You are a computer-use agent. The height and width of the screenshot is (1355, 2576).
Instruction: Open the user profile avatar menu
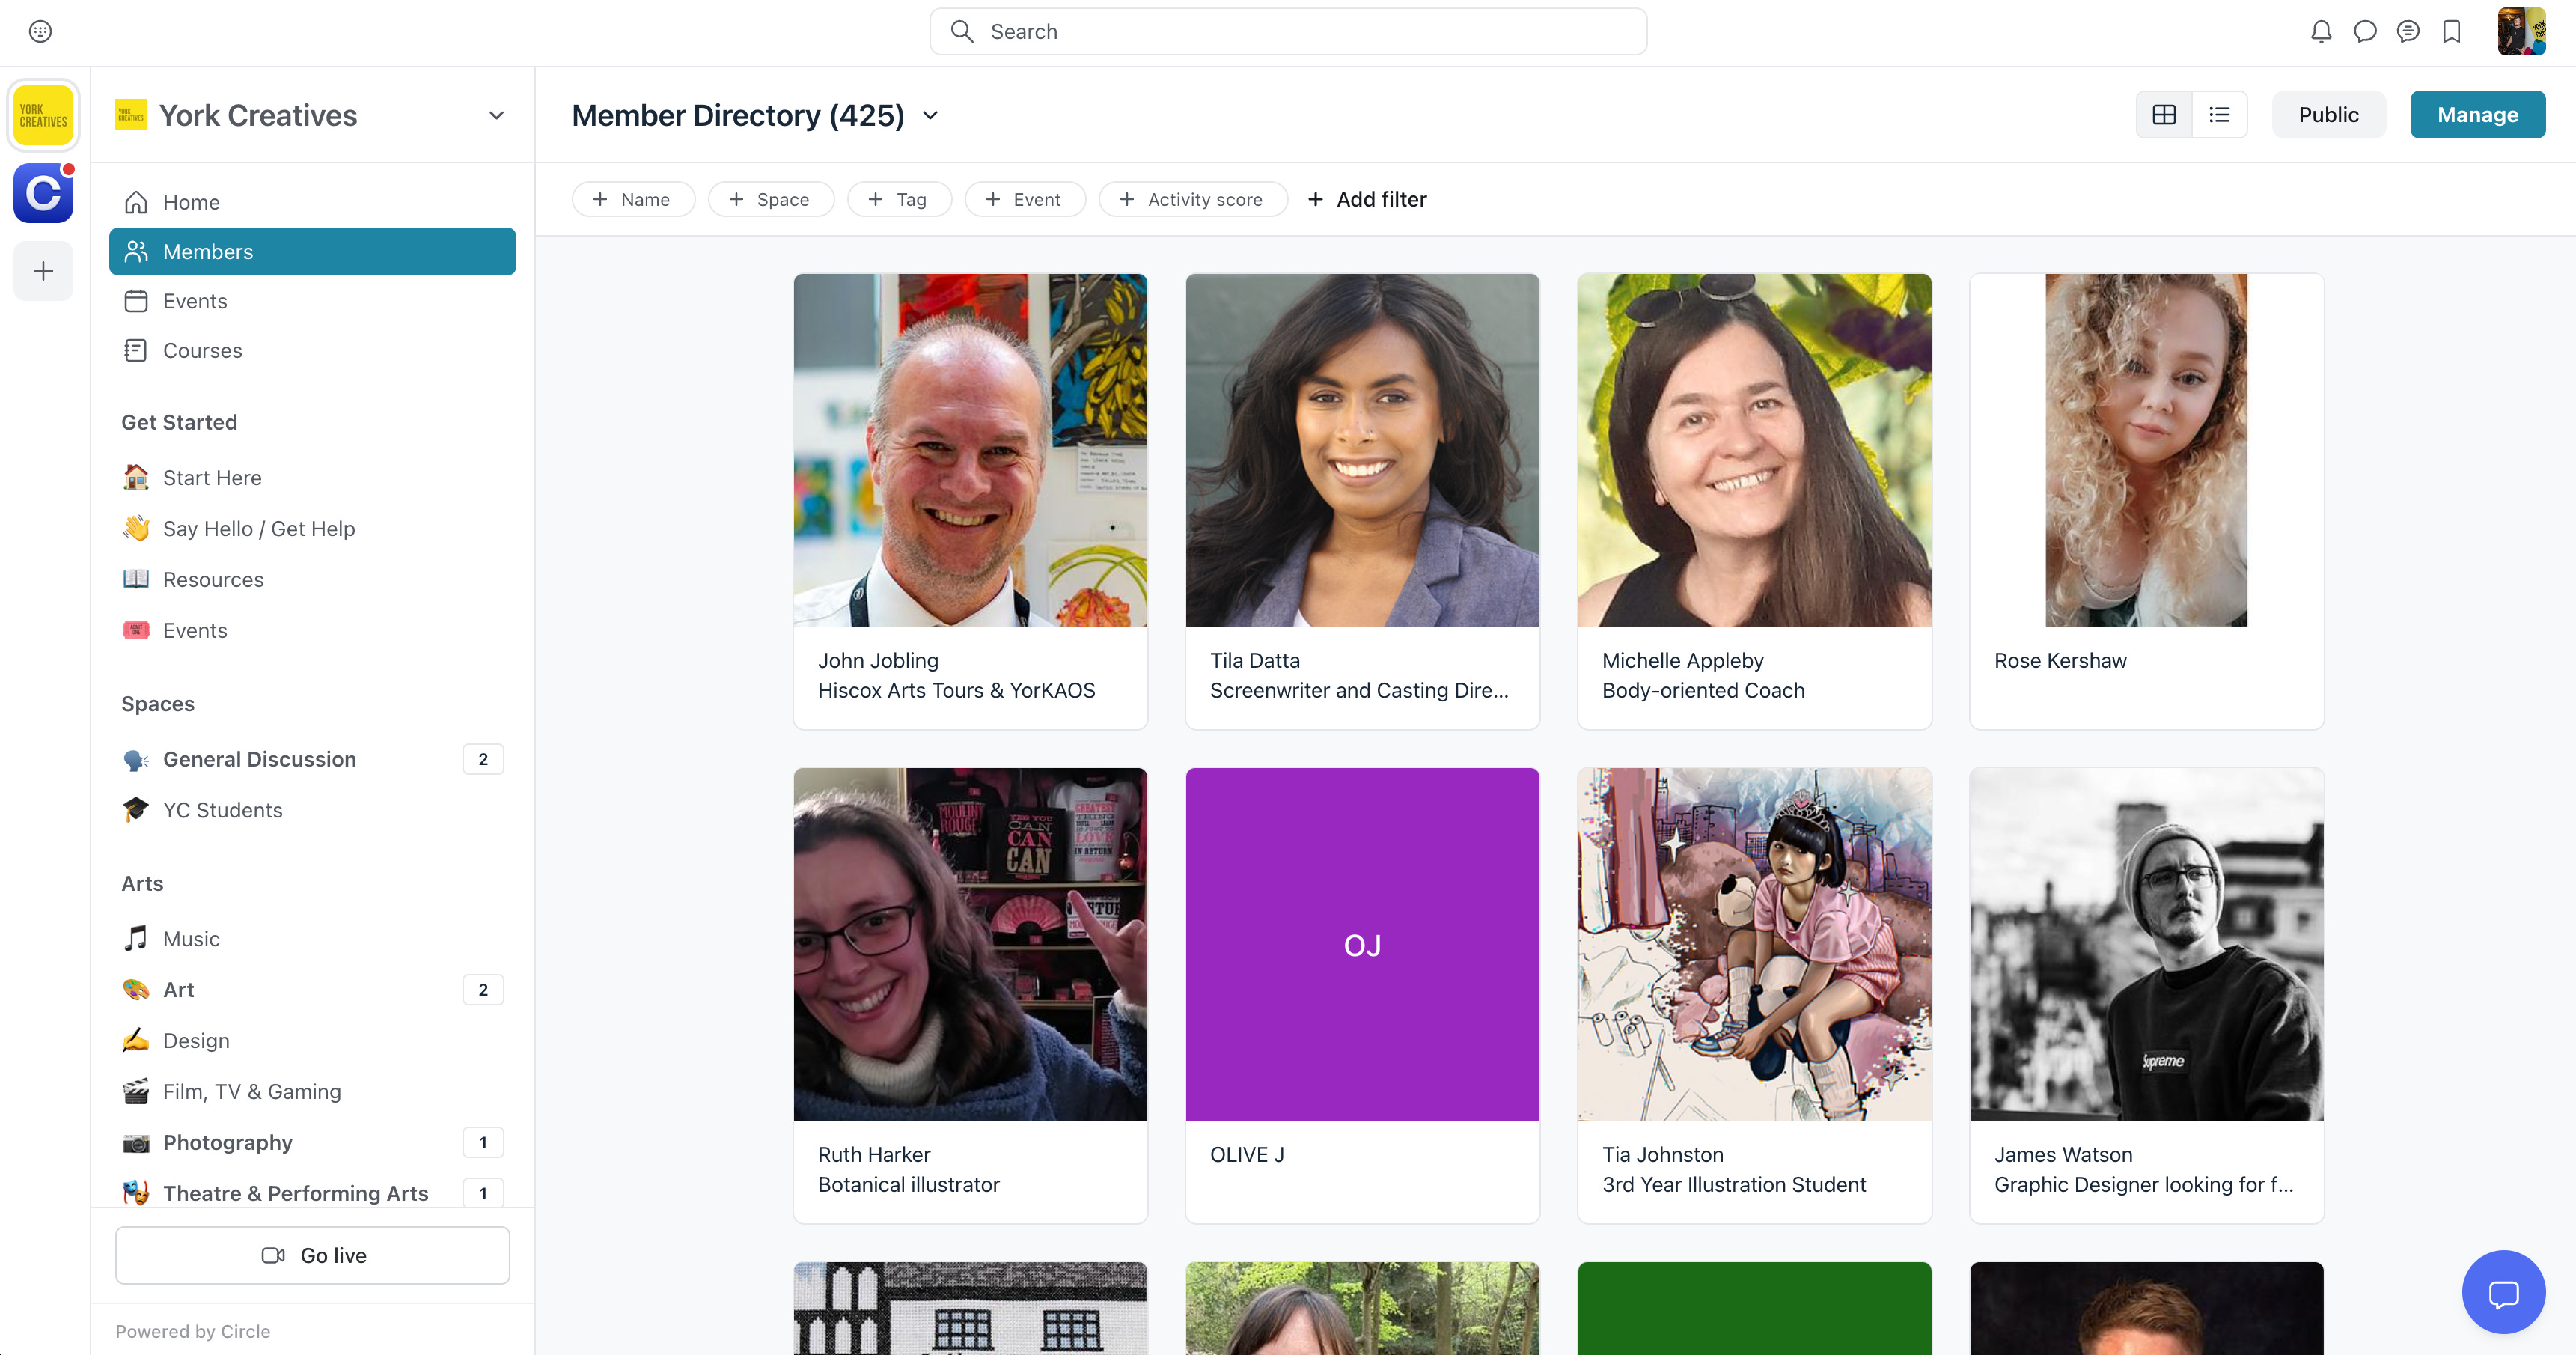point(2521,32)
